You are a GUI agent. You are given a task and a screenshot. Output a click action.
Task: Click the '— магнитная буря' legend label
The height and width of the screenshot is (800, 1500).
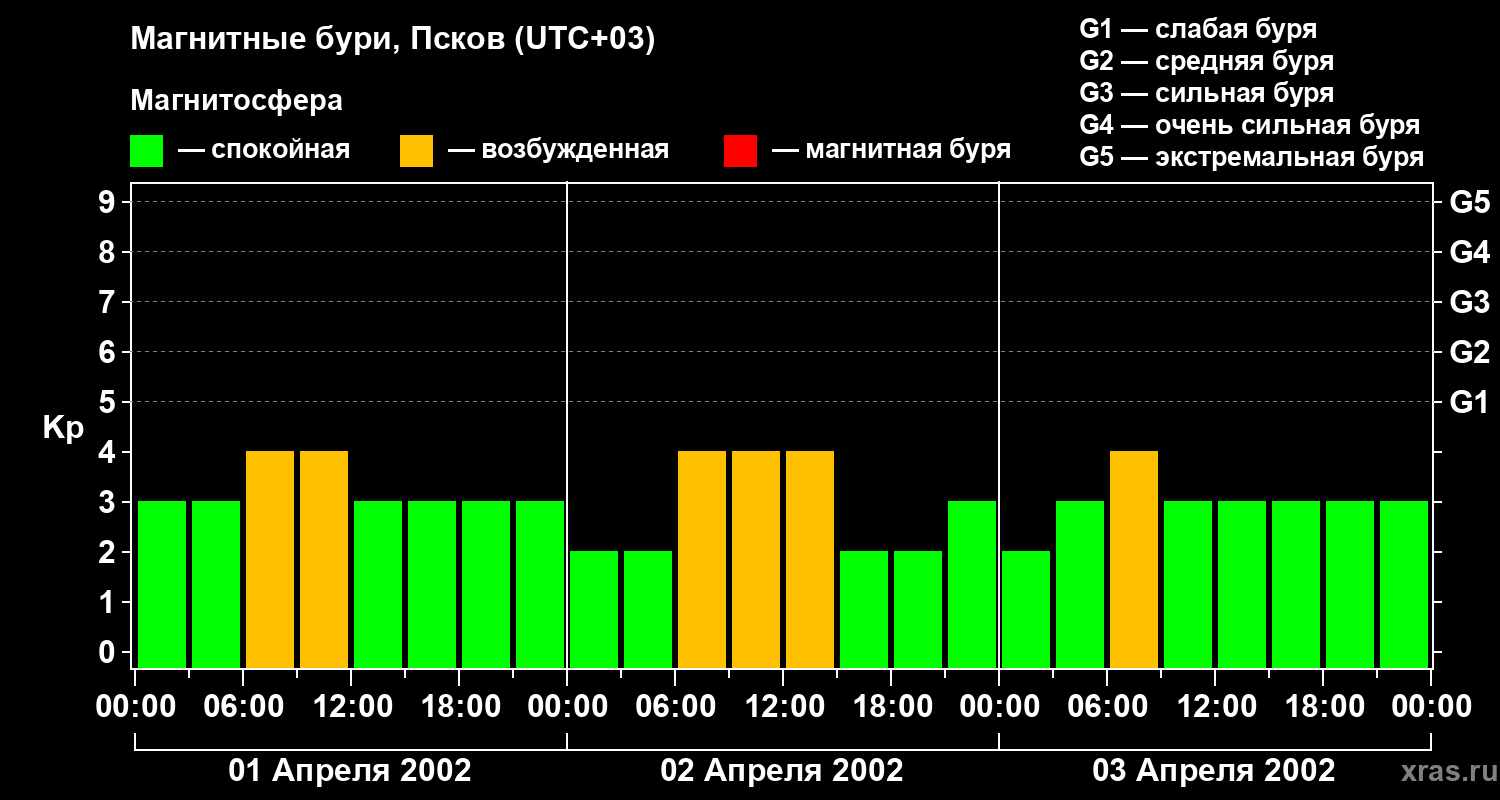892,151
